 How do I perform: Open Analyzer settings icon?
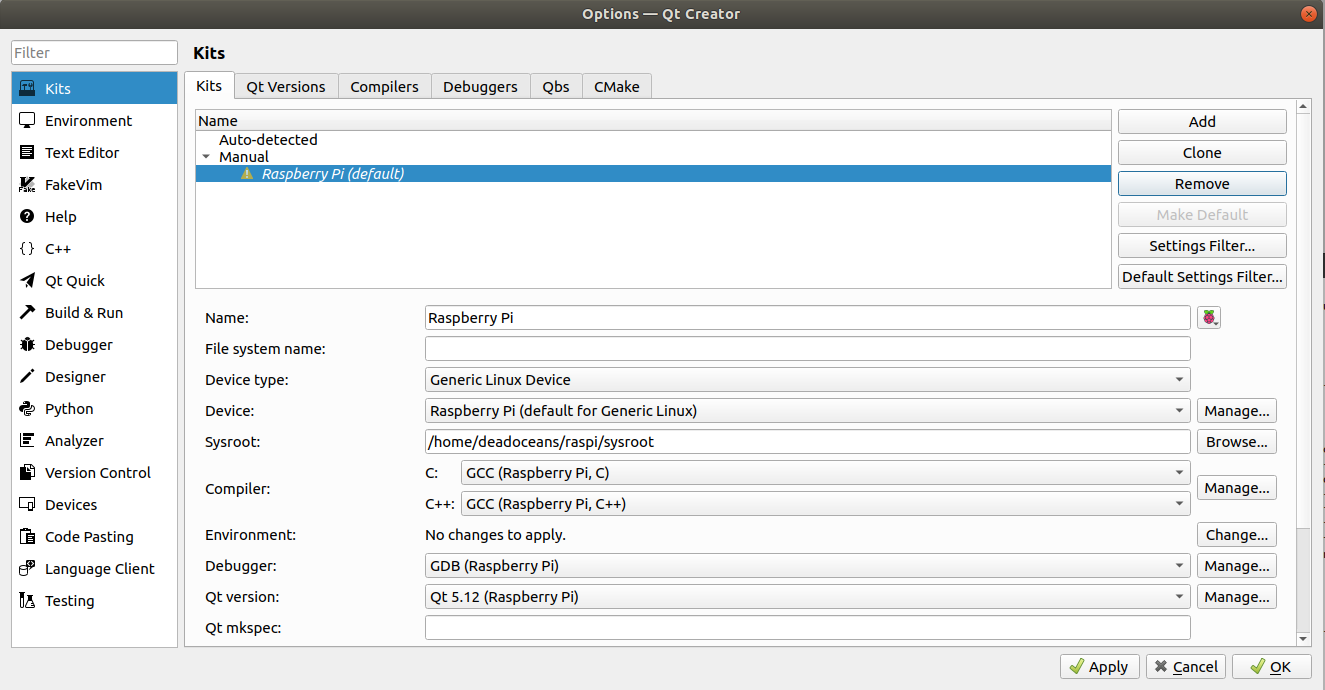[x=27, y=440]
